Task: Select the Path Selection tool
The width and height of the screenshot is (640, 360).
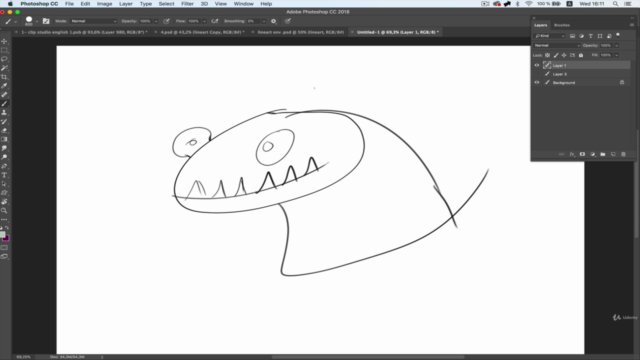Action: (x=4, y=184)
